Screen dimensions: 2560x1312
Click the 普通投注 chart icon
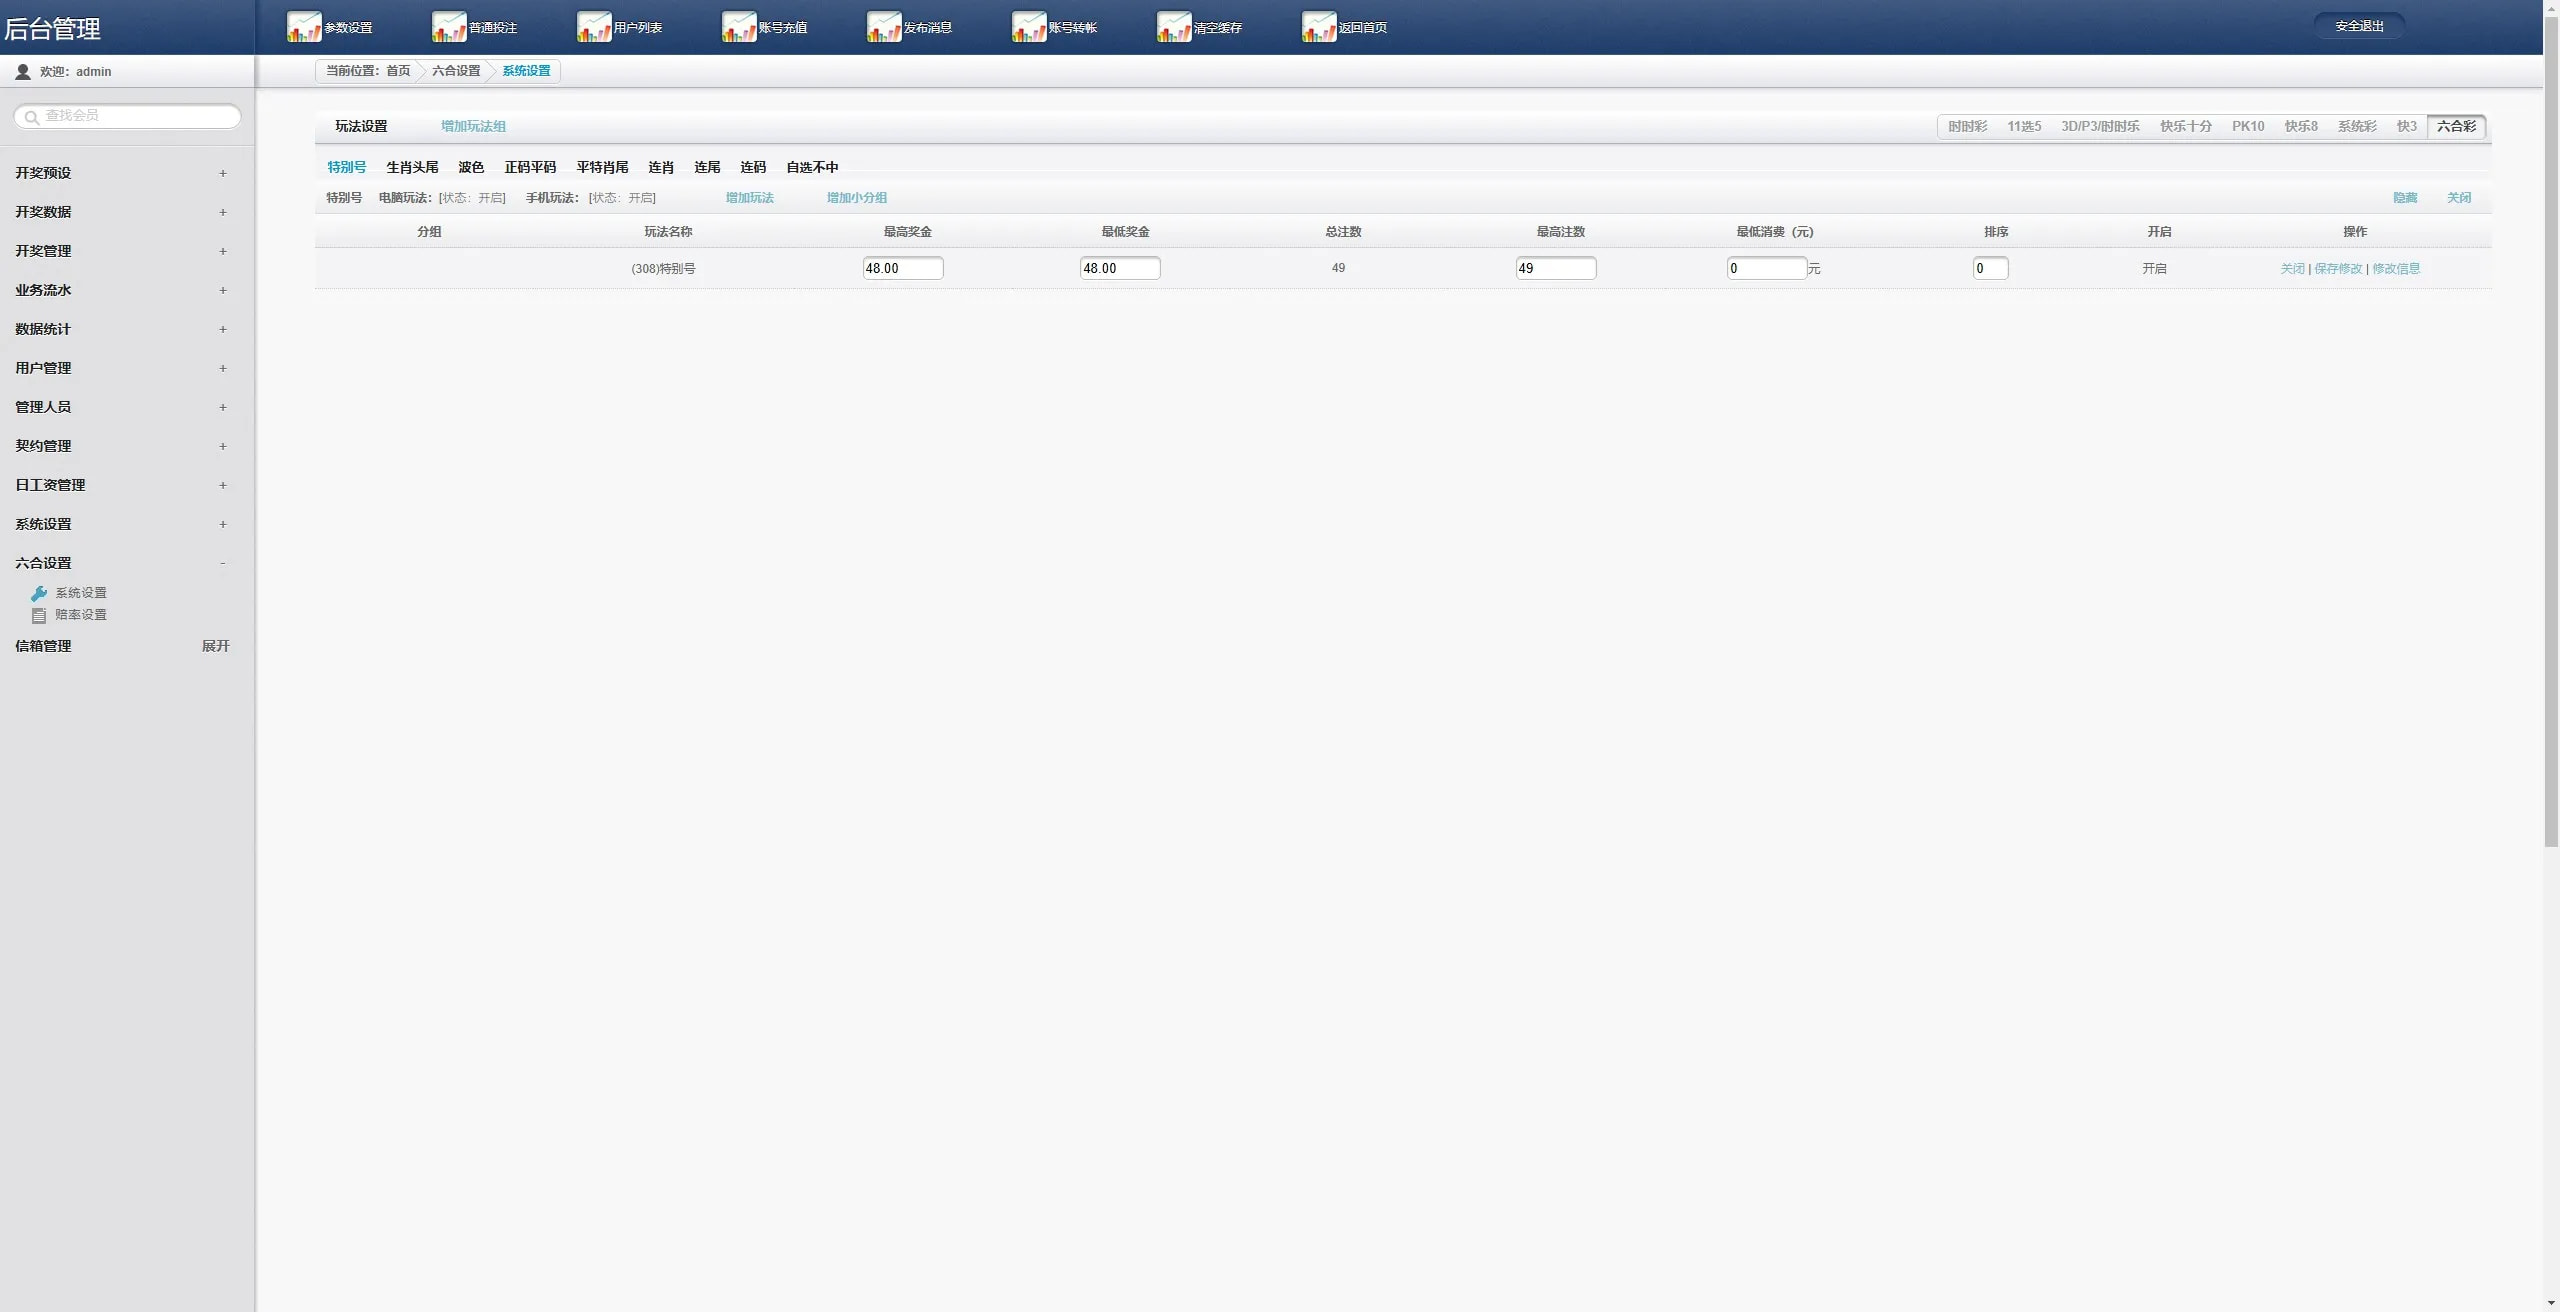tap(449, 27)
